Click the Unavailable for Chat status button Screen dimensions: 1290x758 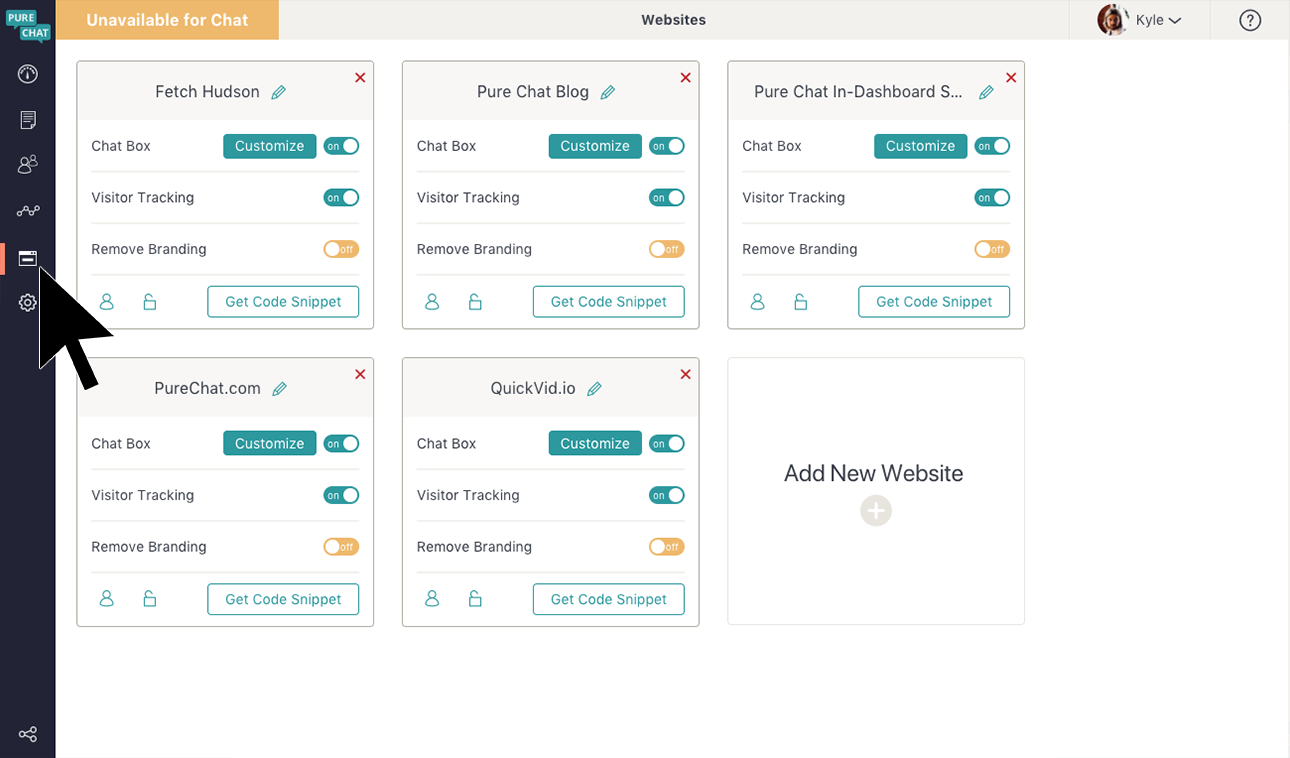167,20
